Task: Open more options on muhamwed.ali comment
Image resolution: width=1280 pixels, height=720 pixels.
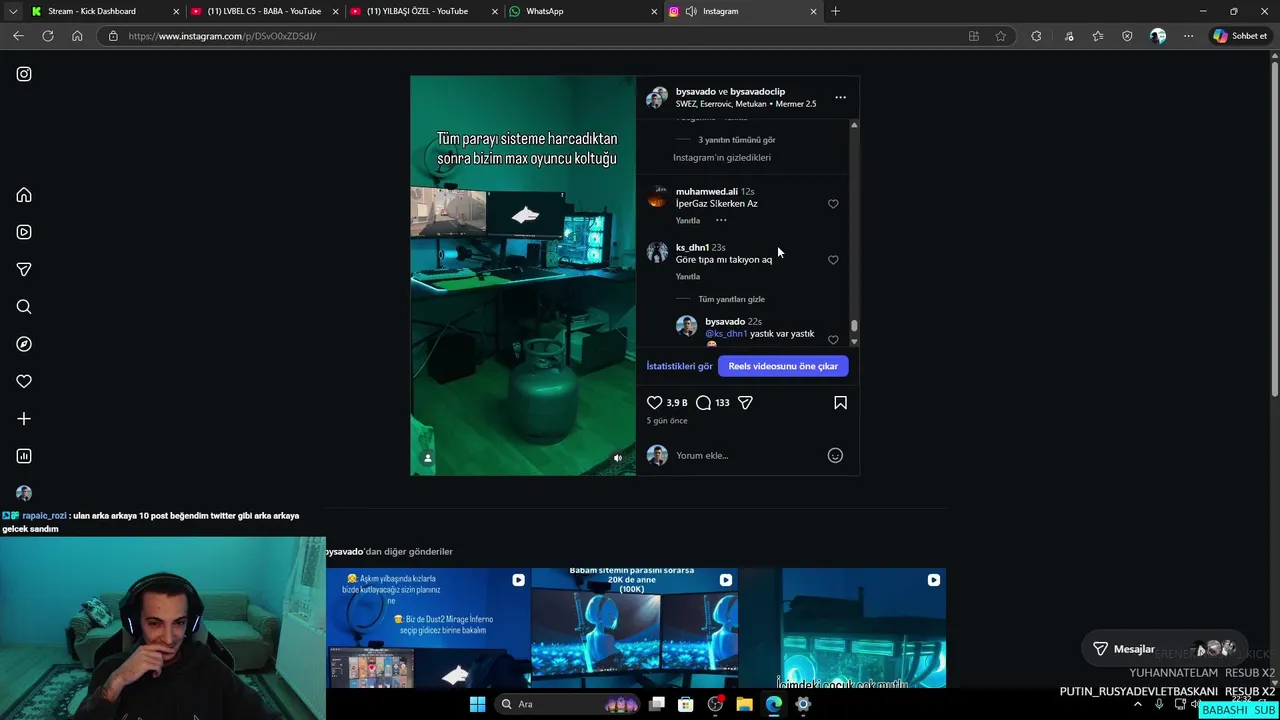Action: tap(721, 220)
